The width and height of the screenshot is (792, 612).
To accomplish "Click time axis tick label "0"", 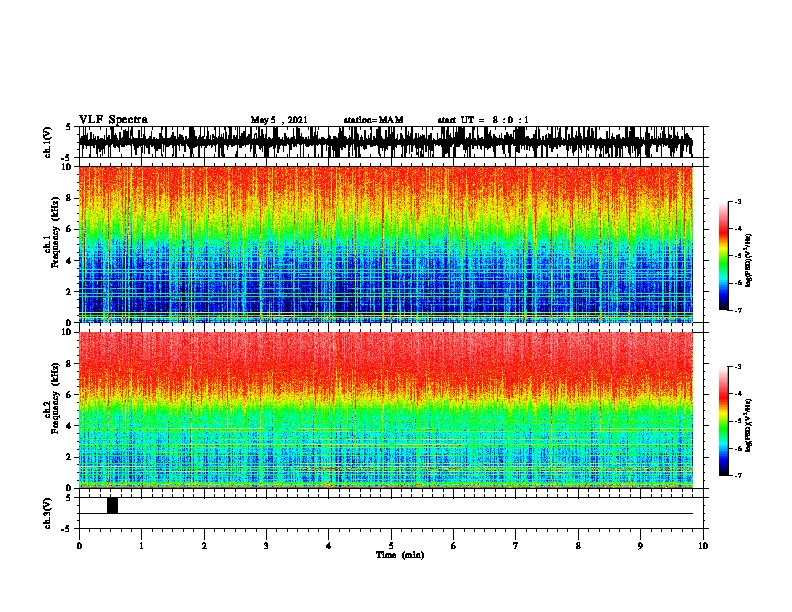I will coord(79,546).
